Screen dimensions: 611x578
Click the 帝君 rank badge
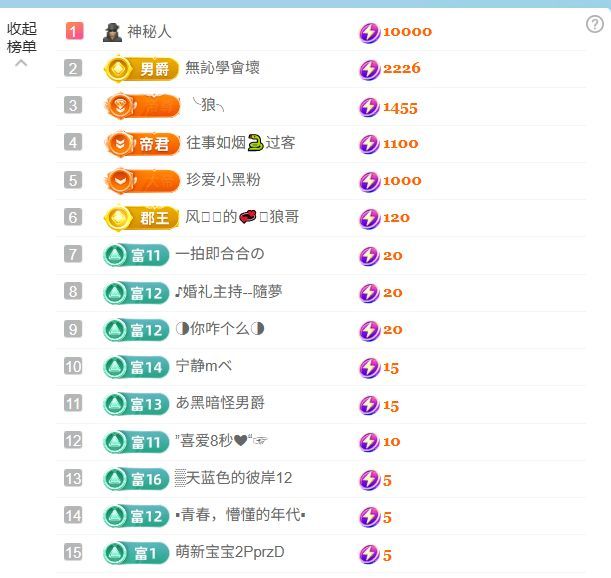[x=142, y=143]
